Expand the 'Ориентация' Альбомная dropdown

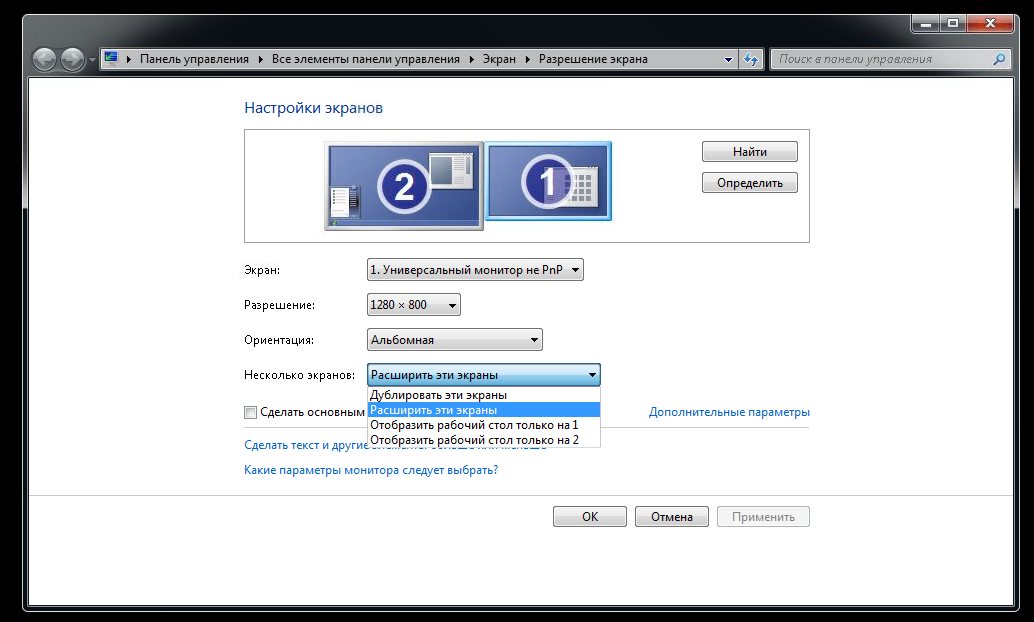(x=455, y=340)
